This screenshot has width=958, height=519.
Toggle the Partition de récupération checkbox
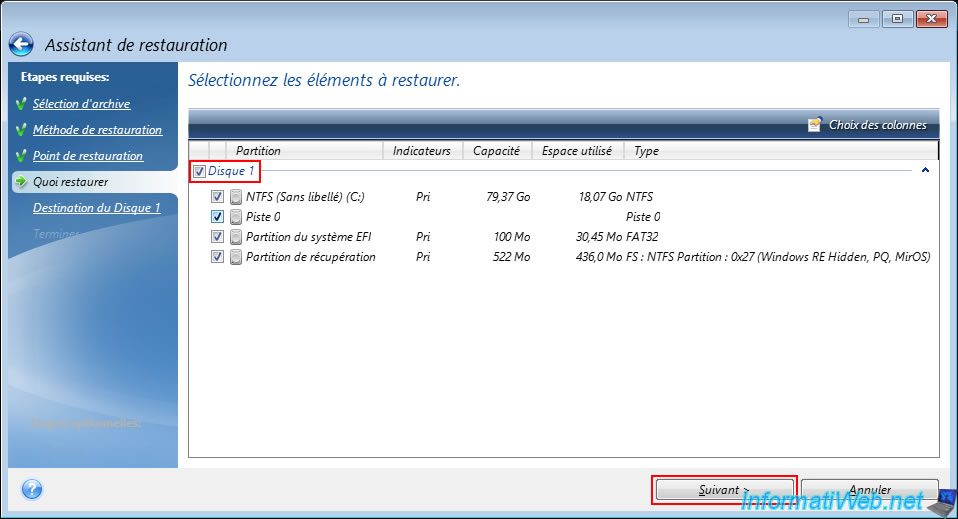[217, 257]
